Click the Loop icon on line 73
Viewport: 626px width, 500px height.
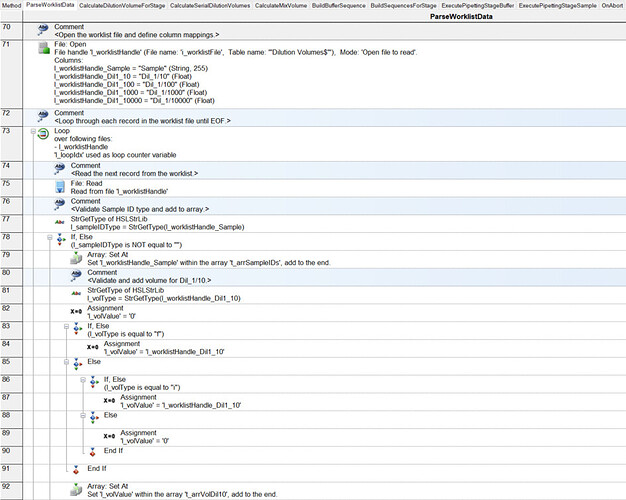(43, 133)
